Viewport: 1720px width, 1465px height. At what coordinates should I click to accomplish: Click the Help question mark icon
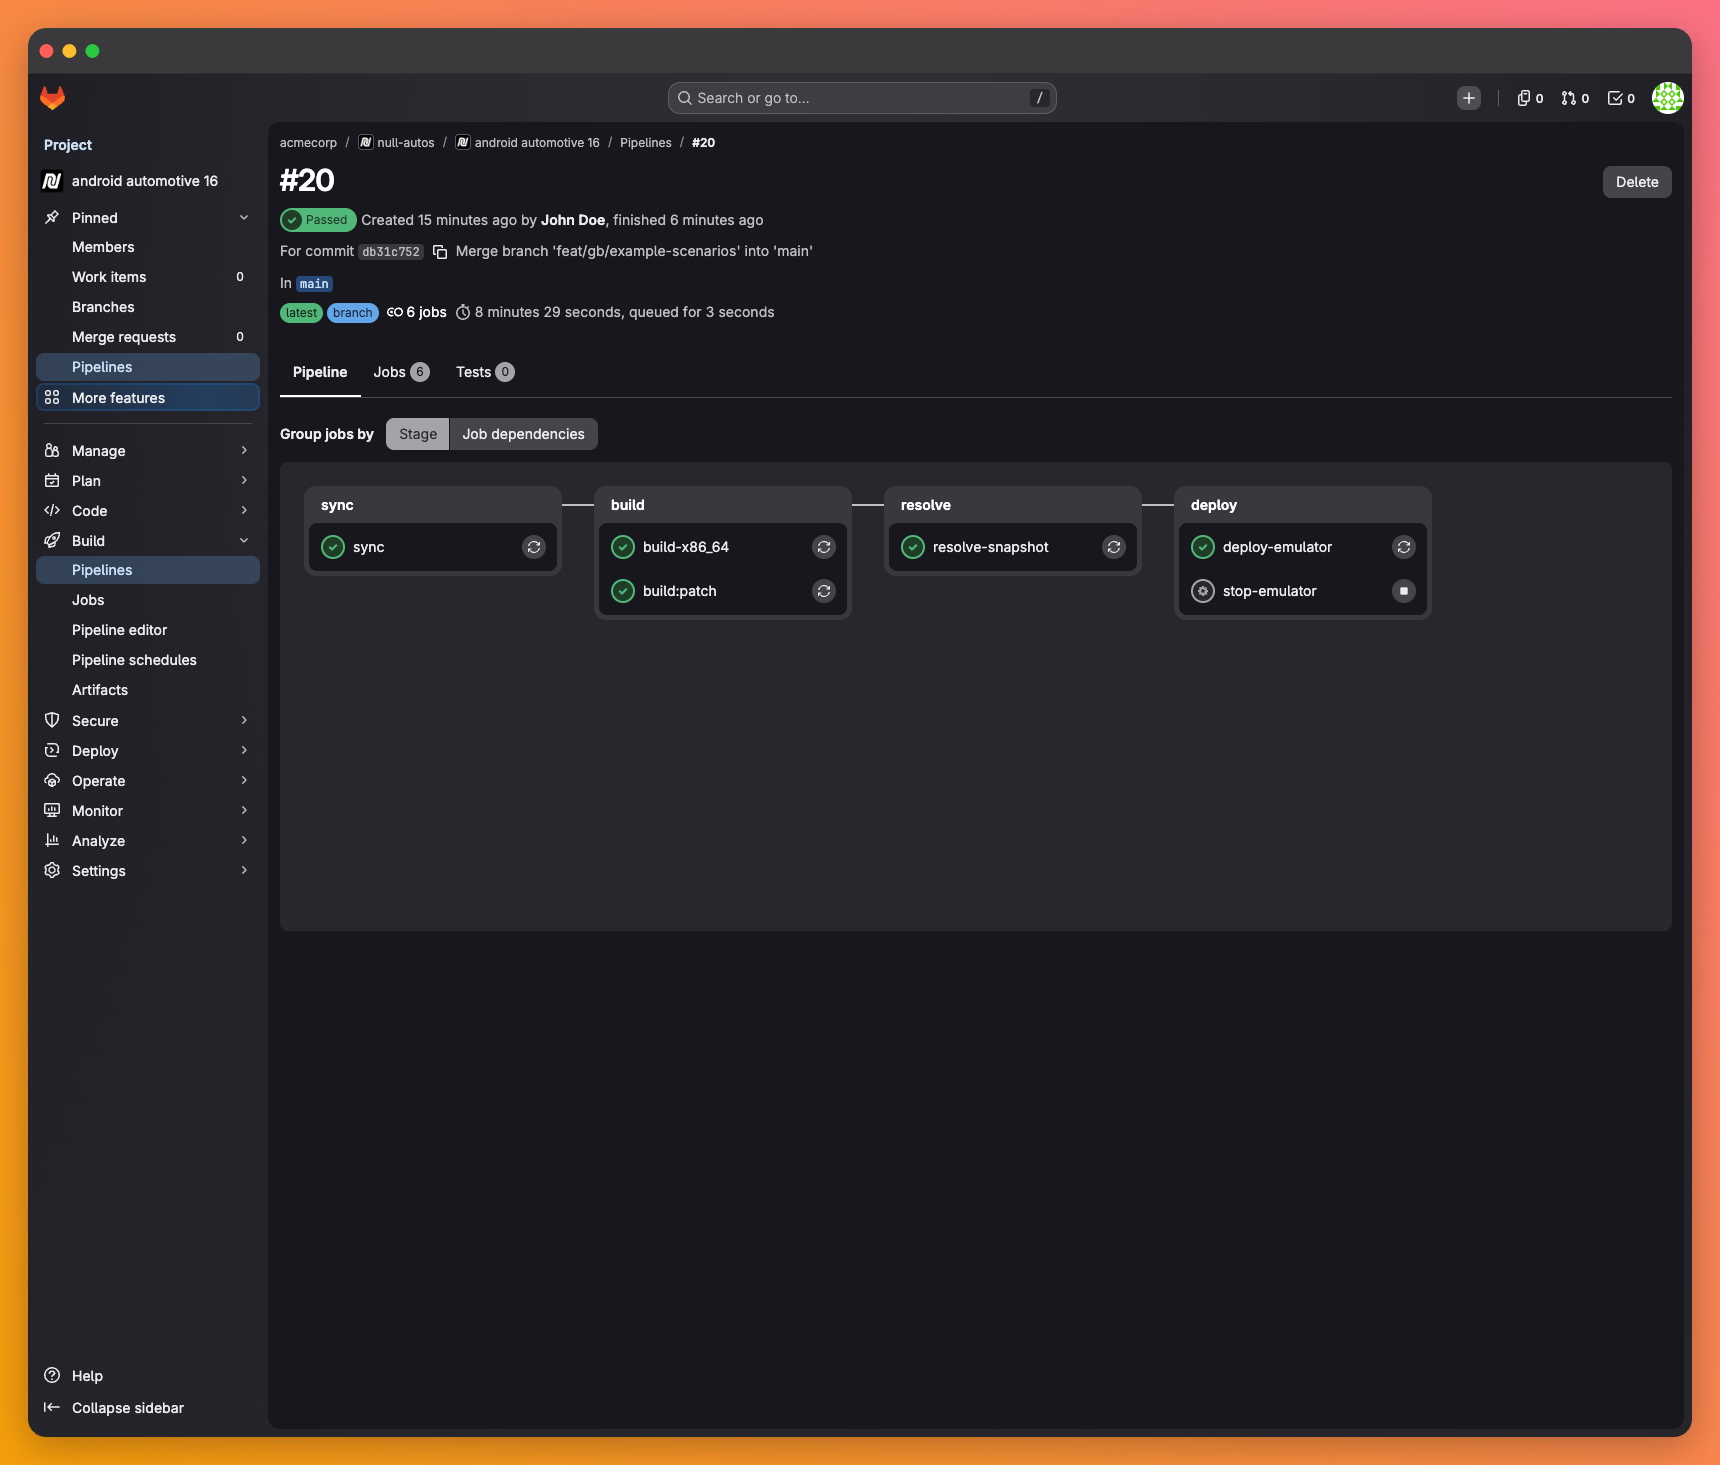click(52, 1376)
